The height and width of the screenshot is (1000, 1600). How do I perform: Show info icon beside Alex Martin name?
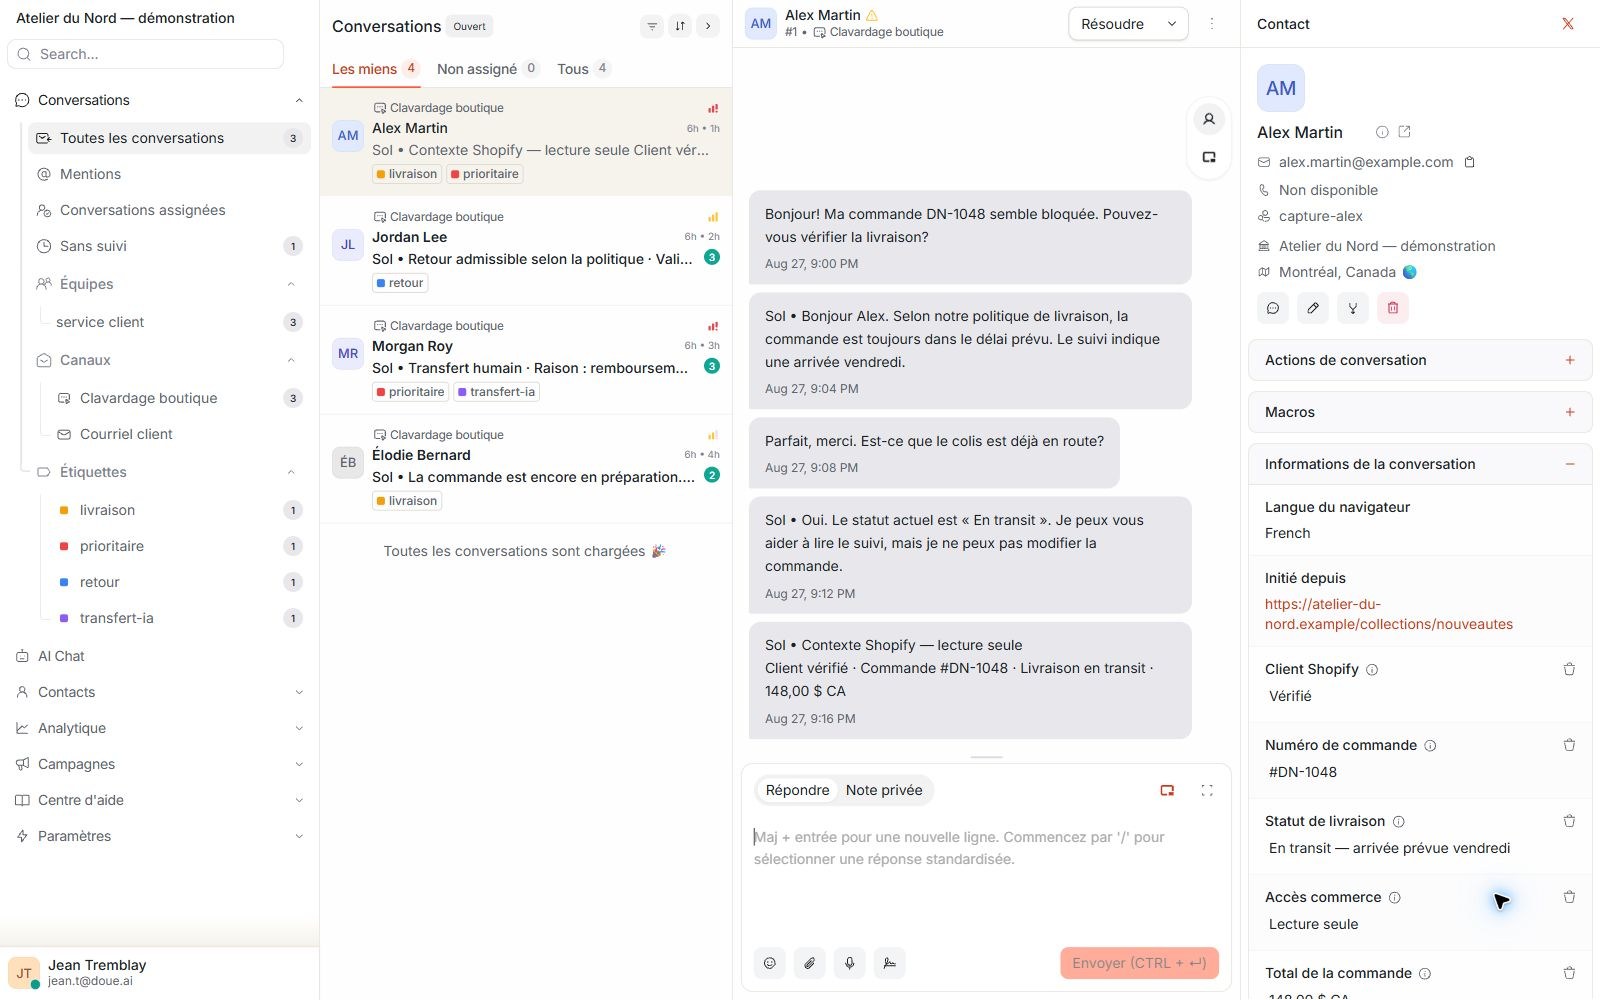1382,132
